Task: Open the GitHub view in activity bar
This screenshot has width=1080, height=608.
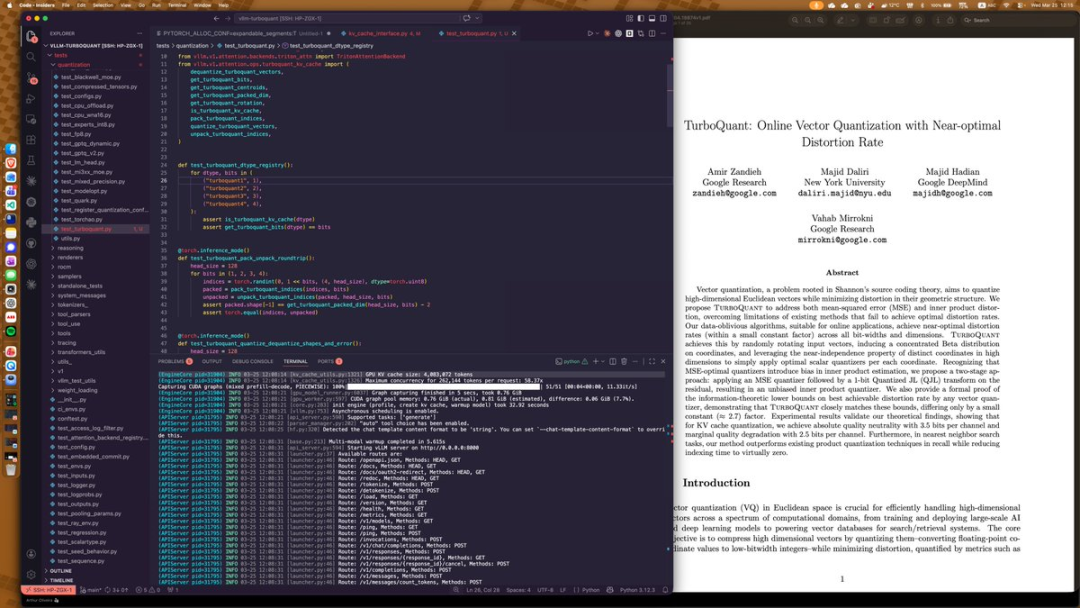Action: 31,243
